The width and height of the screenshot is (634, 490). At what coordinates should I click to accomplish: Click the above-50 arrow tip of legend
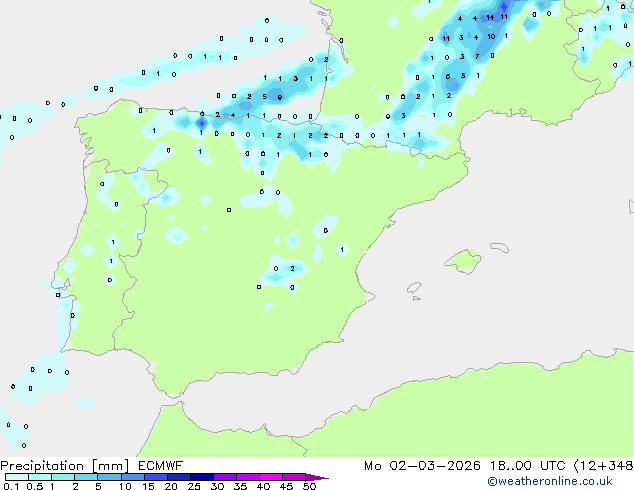coord(317,477)
